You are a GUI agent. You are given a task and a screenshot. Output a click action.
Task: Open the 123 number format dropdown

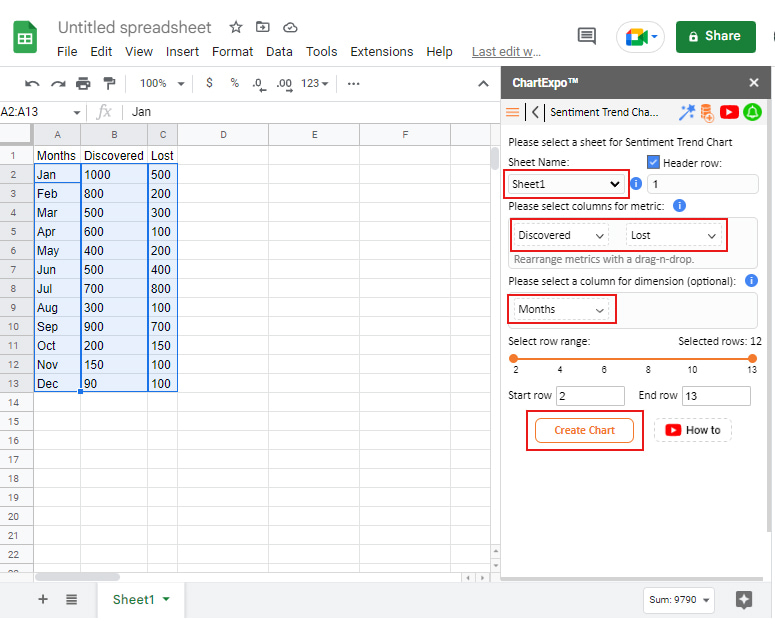(314, 84)
